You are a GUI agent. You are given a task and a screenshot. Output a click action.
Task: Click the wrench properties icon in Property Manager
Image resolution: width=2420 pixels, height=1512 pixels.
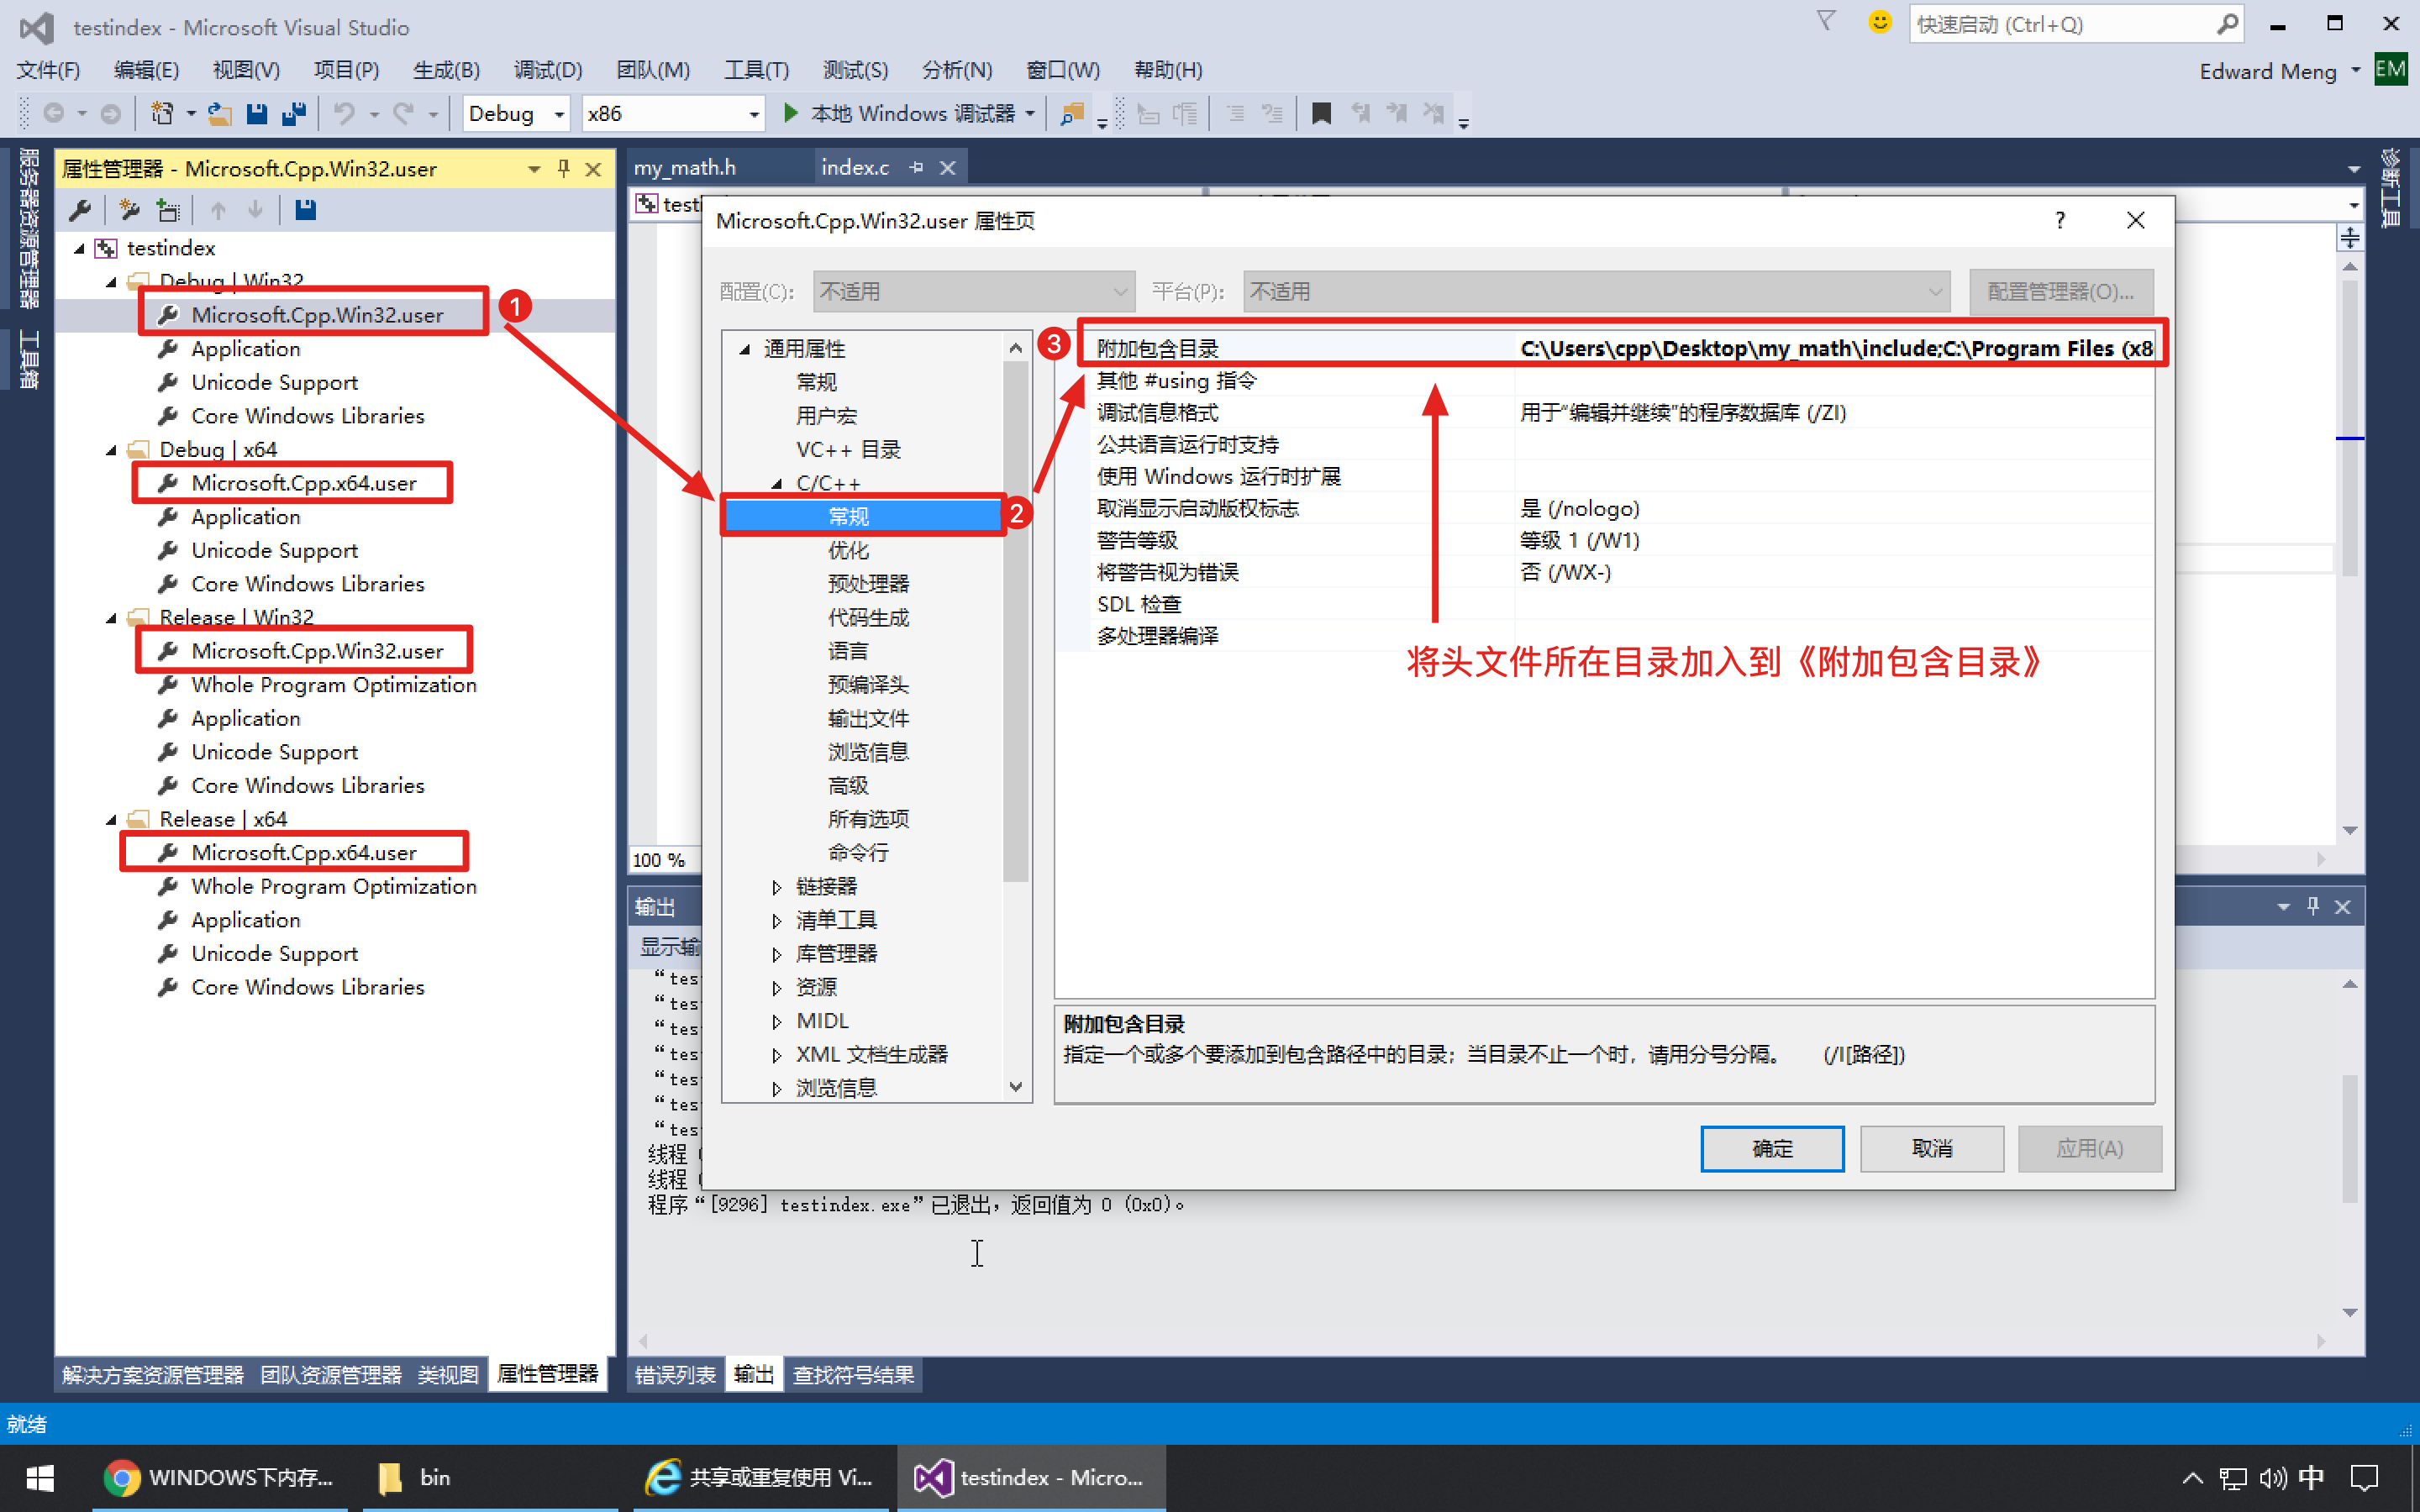pyautogui.click(x=80, y=210)
